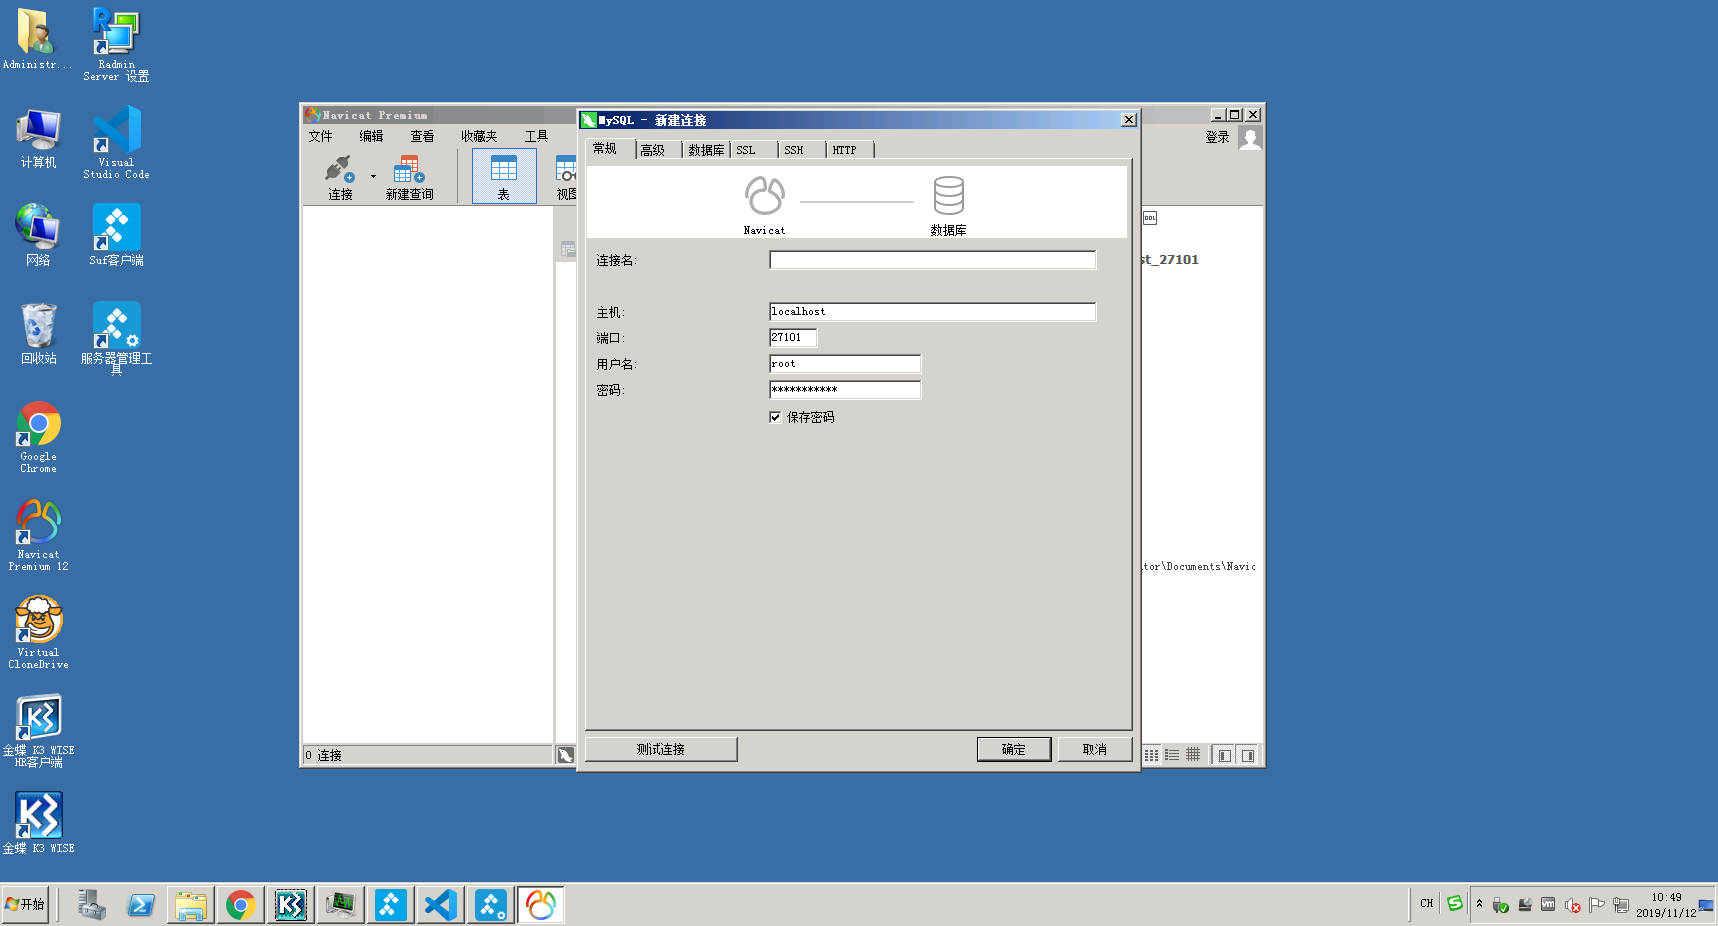Click the DDL icon in right panel
This screenshot has height=926, width=1718.
[1150, 218]
